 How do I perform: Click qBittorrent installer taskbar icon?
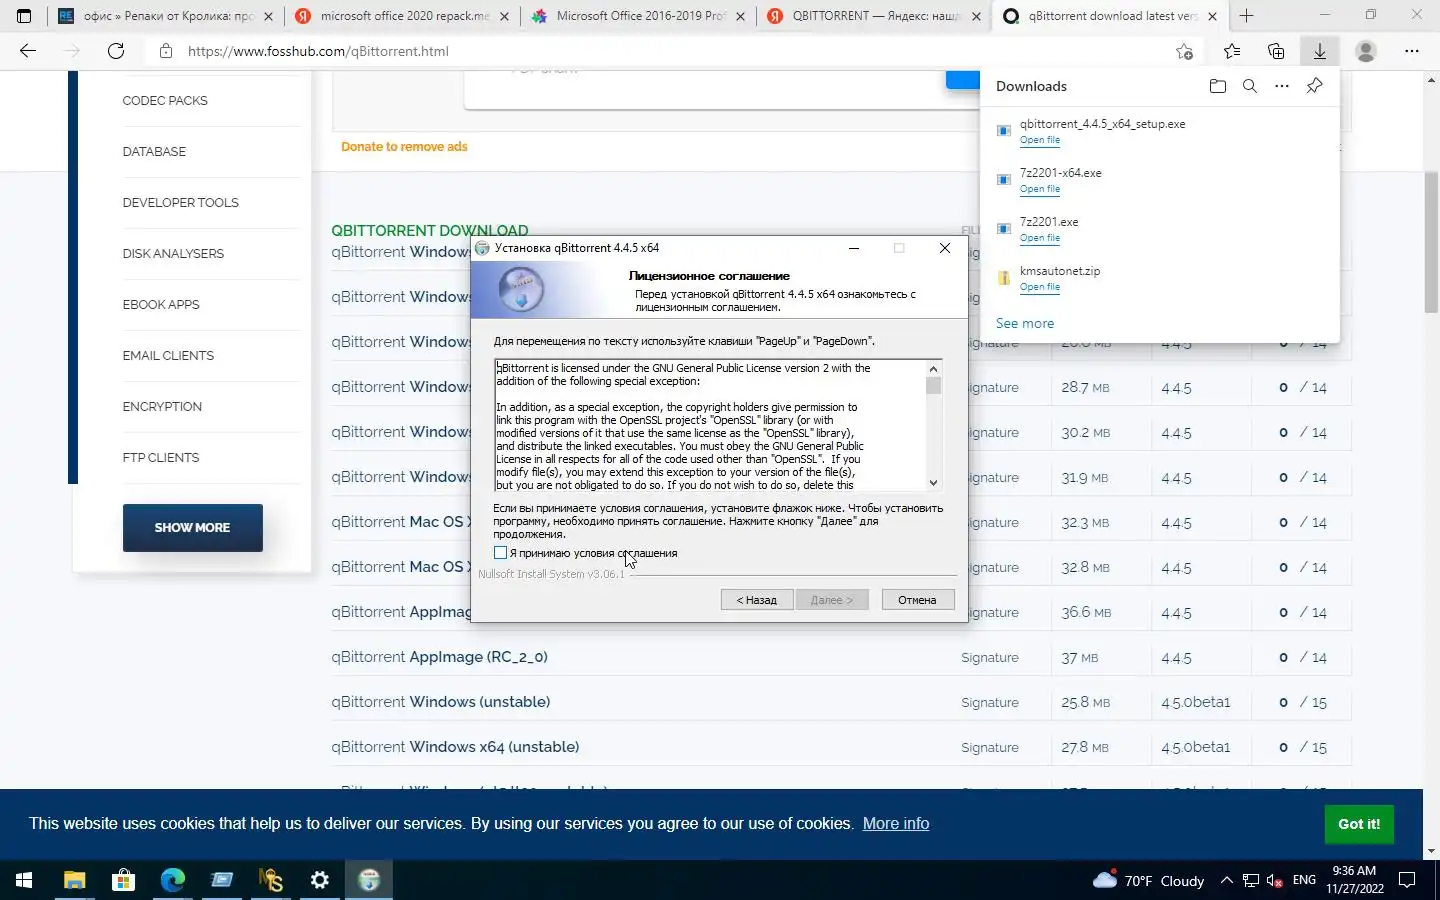[x=369, y=880]
